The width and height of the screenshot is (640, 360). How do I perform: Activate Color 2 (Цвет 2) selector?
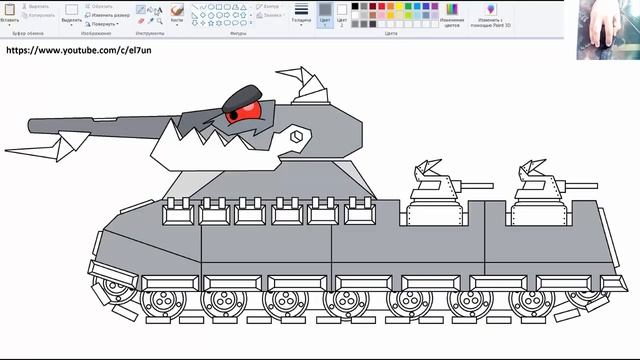[342, 15]
